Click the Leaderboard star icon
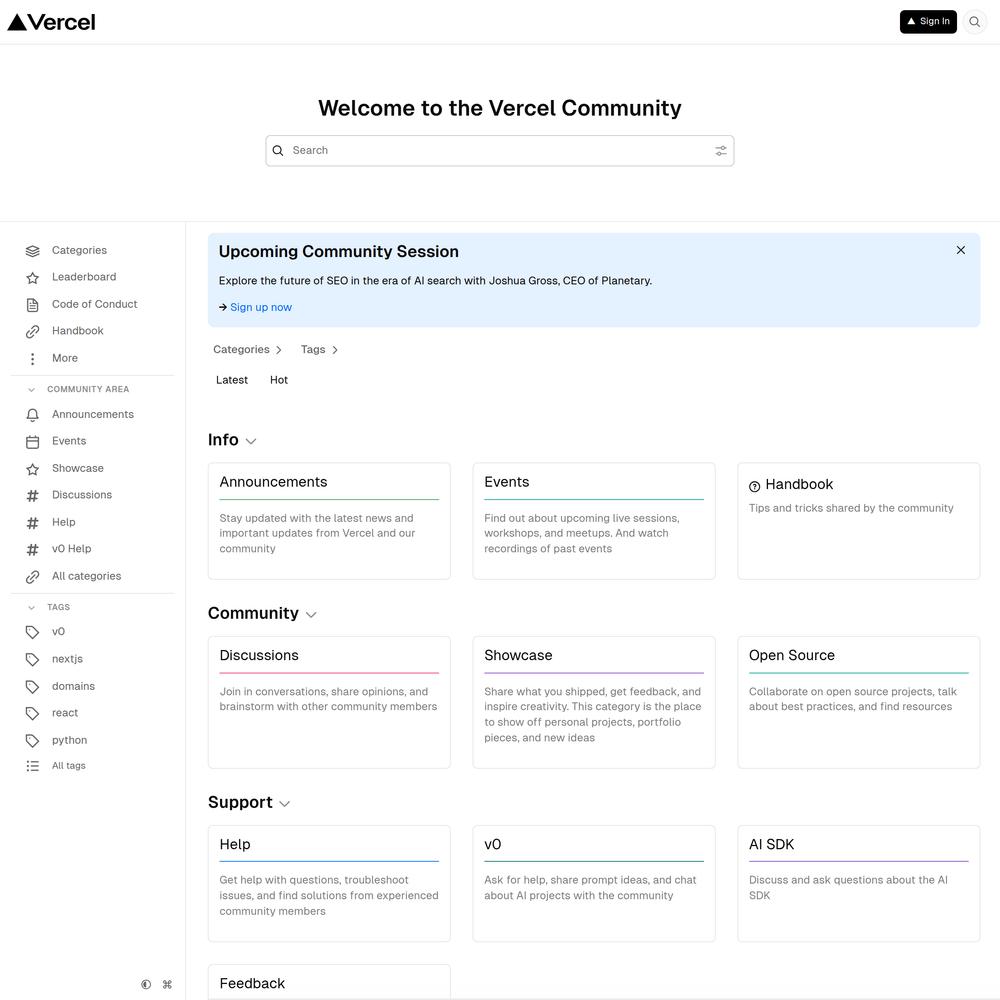1000x1000 pixels. [x=33, y=277]
